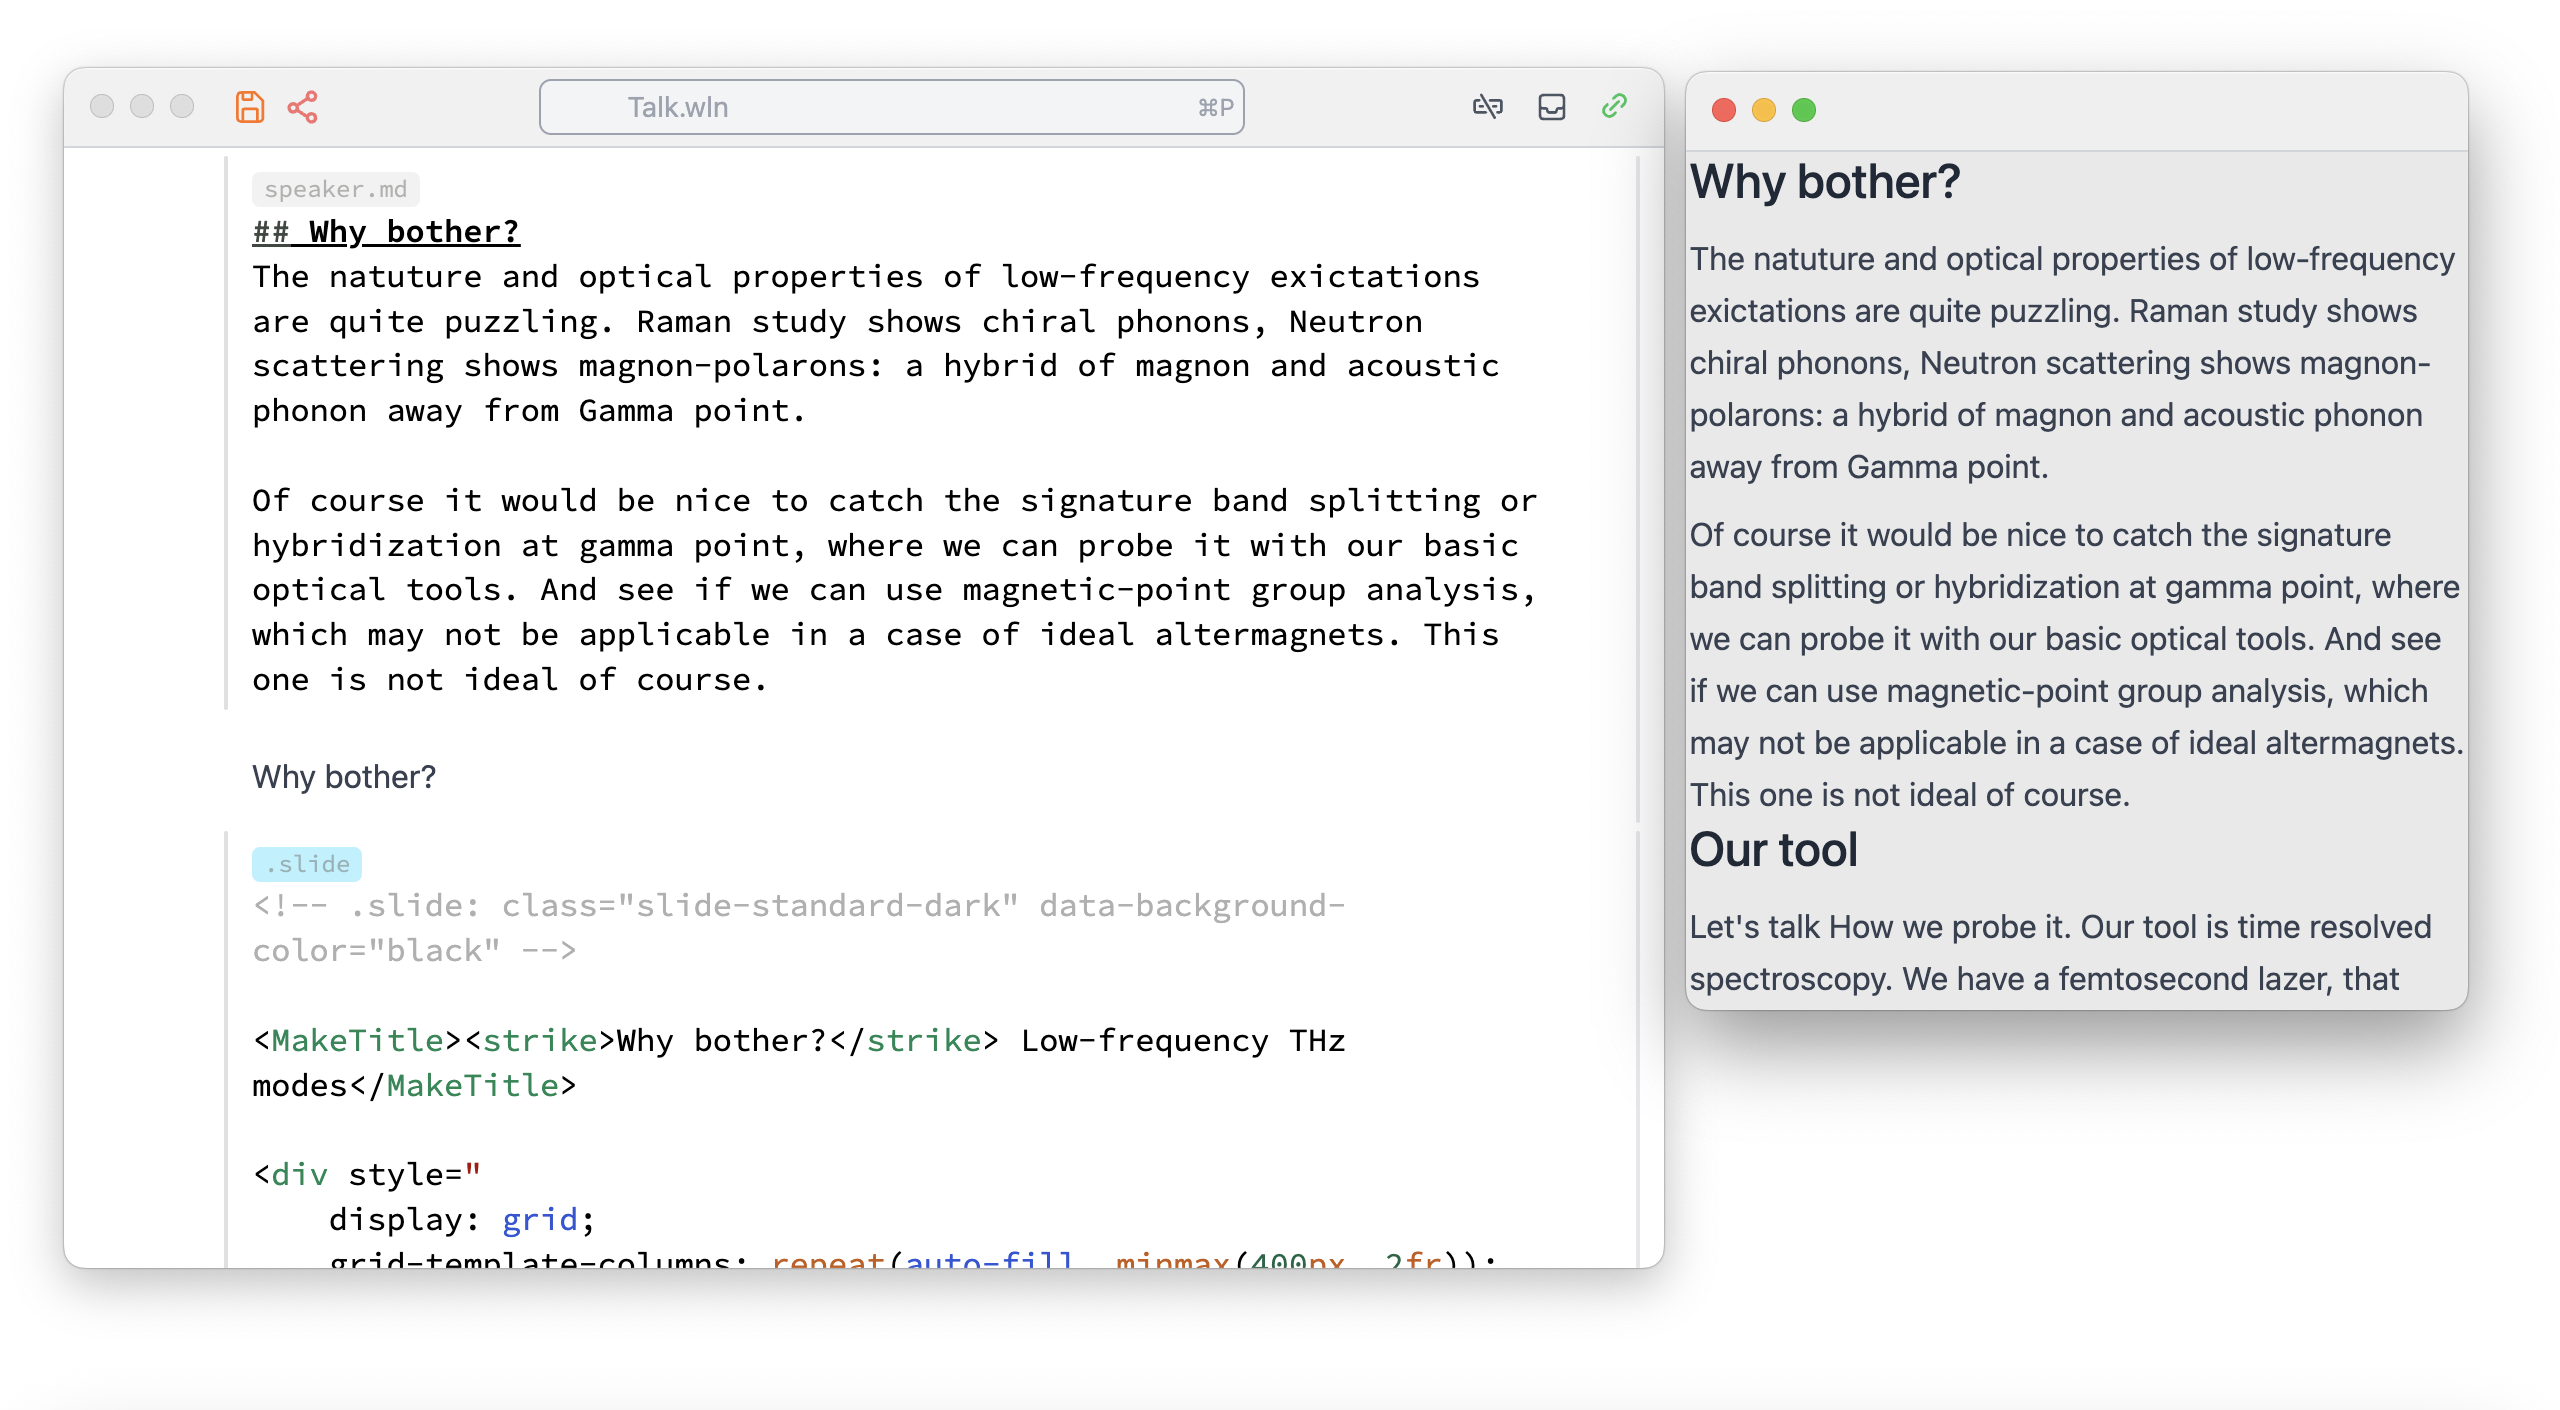The width and height of the screenshot is (2560, 1410).
Task: Close the speaker notes preview window
Action: click(1723, 110)
